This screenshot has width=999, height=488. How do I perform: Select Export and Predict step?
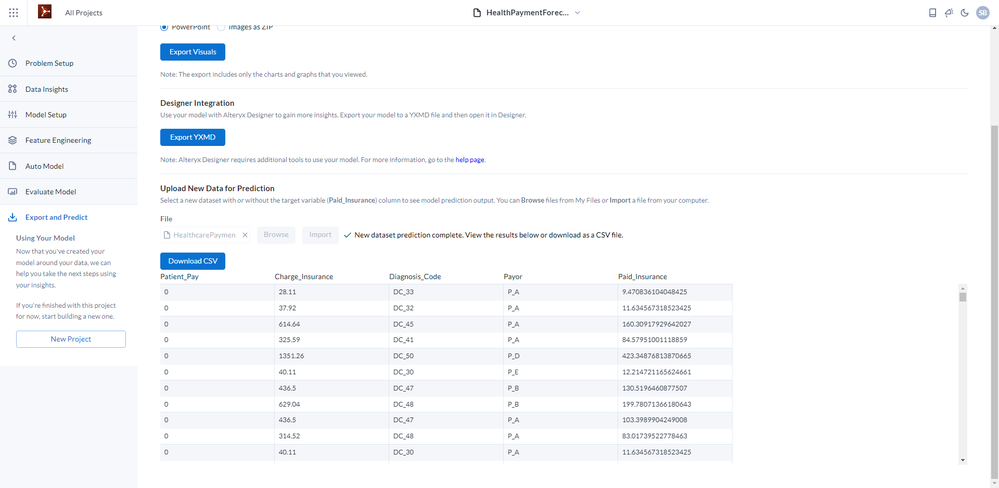coord(69,217)
